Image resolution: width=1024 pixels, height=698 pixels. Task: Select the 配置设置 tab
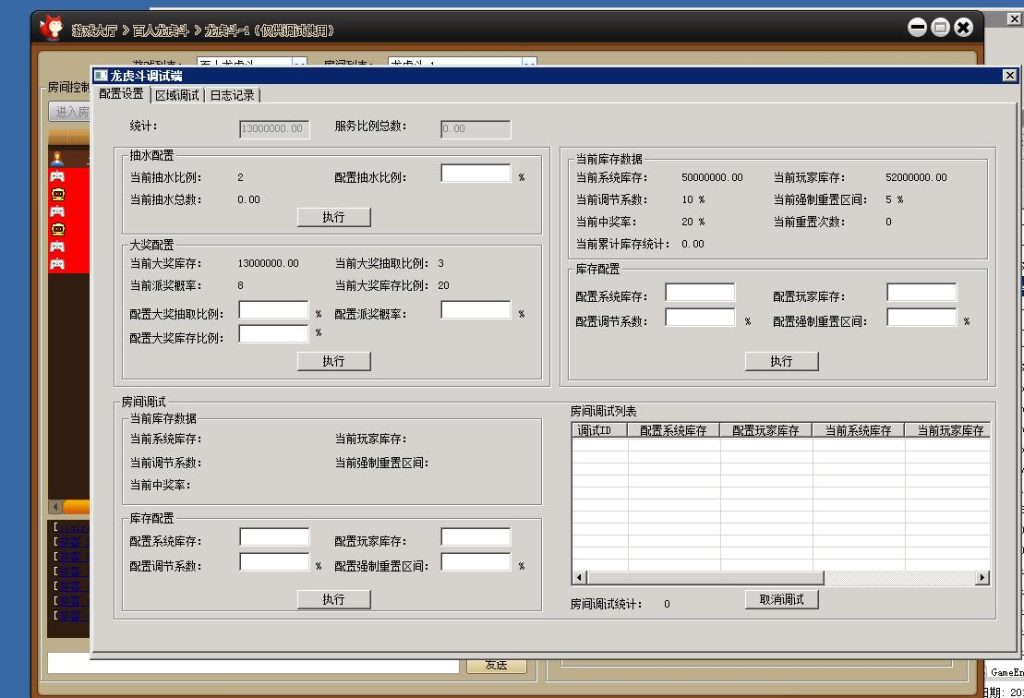coord(121,94)
